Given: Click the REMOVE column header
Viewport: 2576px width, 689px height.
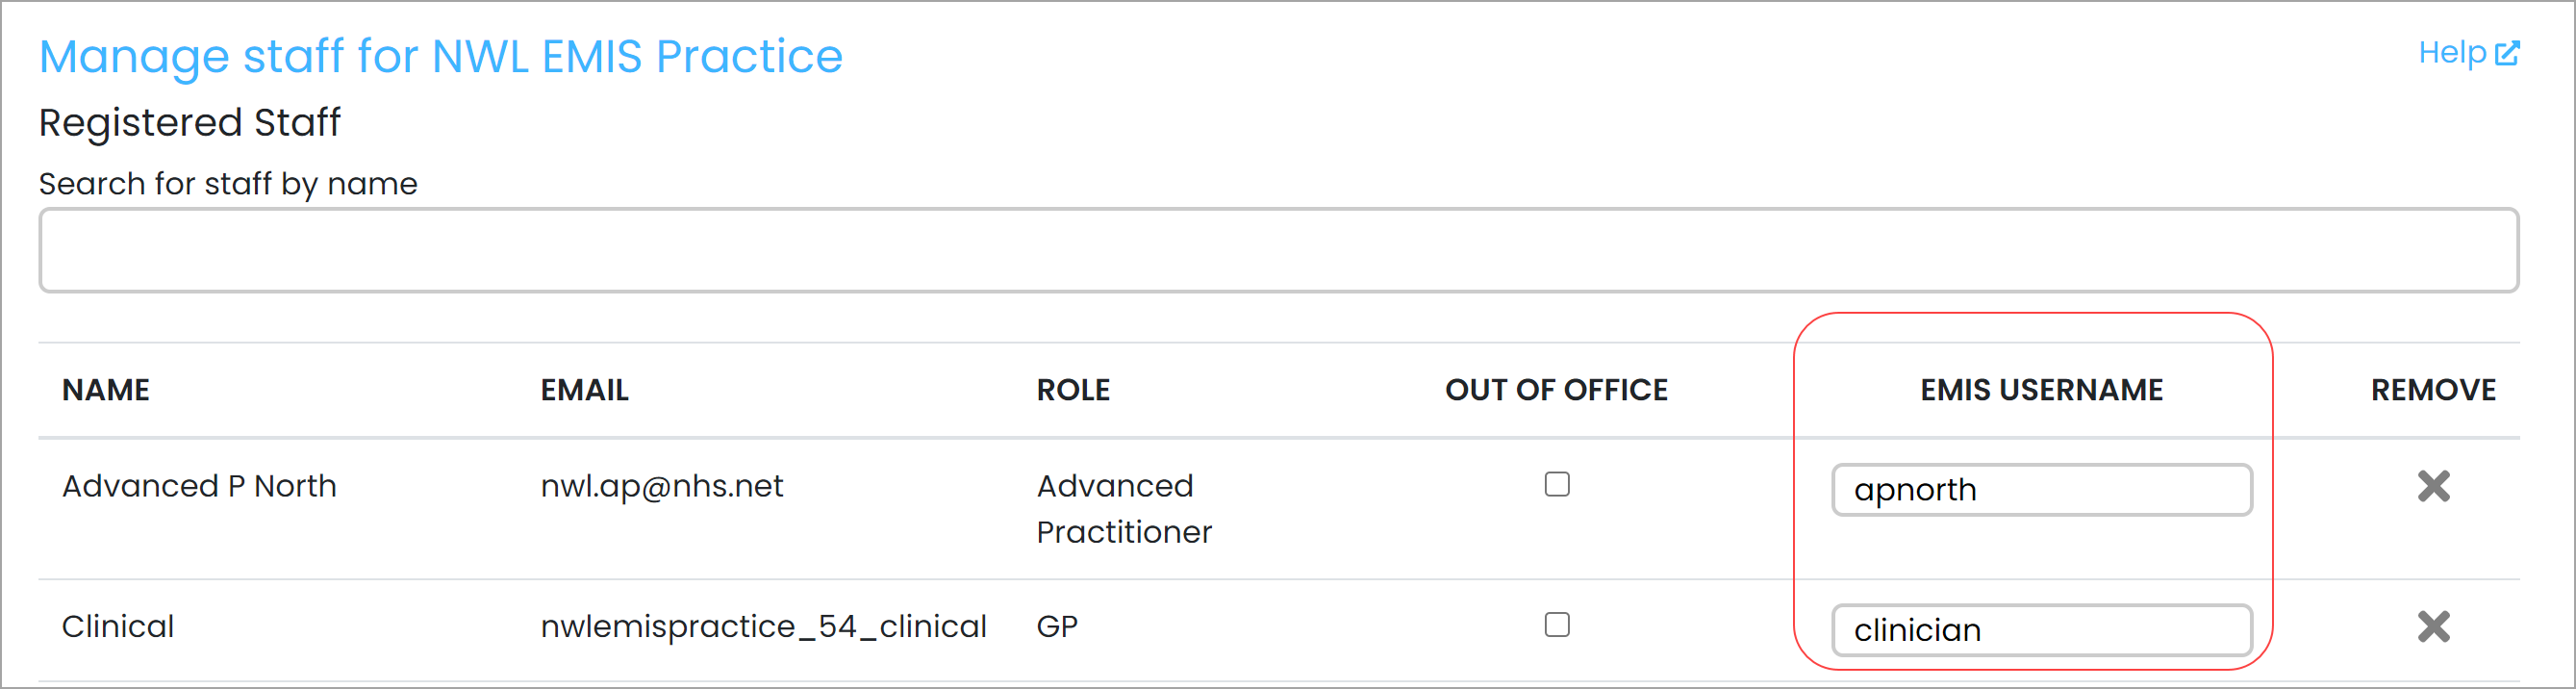Looking at the screenshot, I should click(2433, 390).
